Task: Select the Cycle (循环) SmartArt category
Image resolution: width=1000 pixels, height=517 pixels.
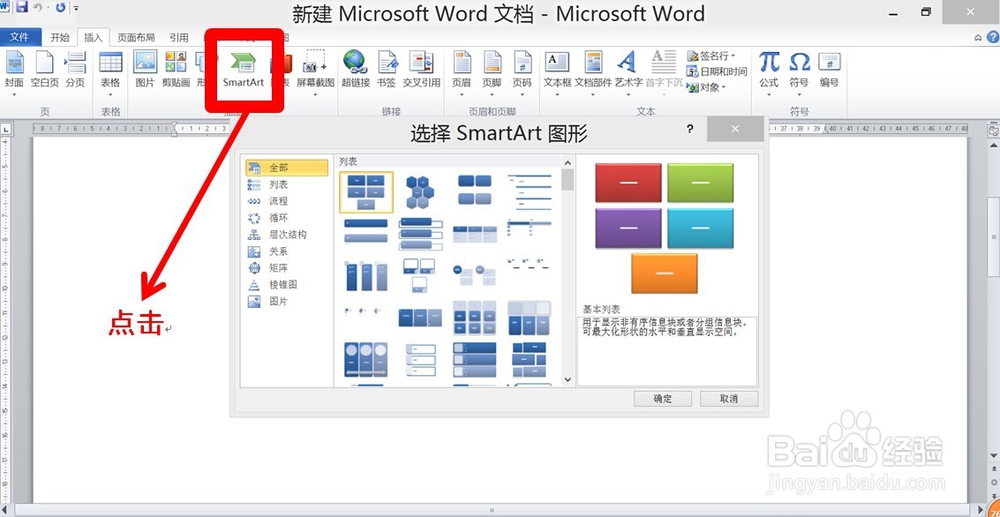Action: pyautogui.click(x=286, y=217)
